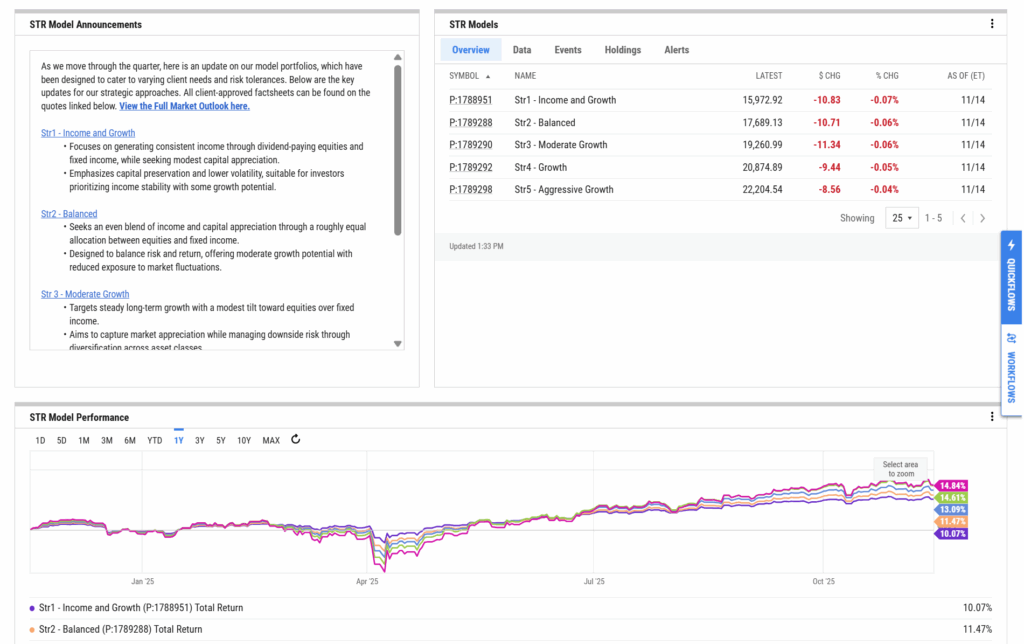This screenshot has width=1024, height=644.
Task: Switch to the Holdings tab
Action: [x=622, y=49]
